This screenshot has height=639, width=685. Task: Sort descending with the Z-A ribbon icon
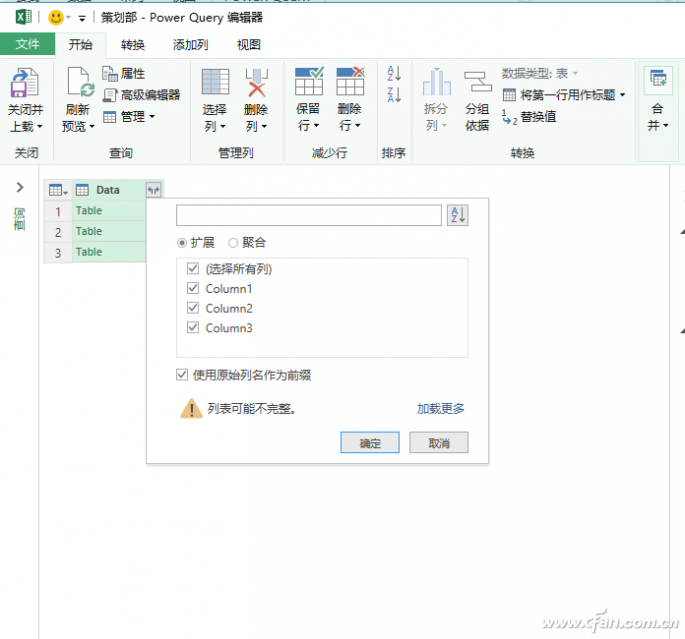click(x=394, y=94)
